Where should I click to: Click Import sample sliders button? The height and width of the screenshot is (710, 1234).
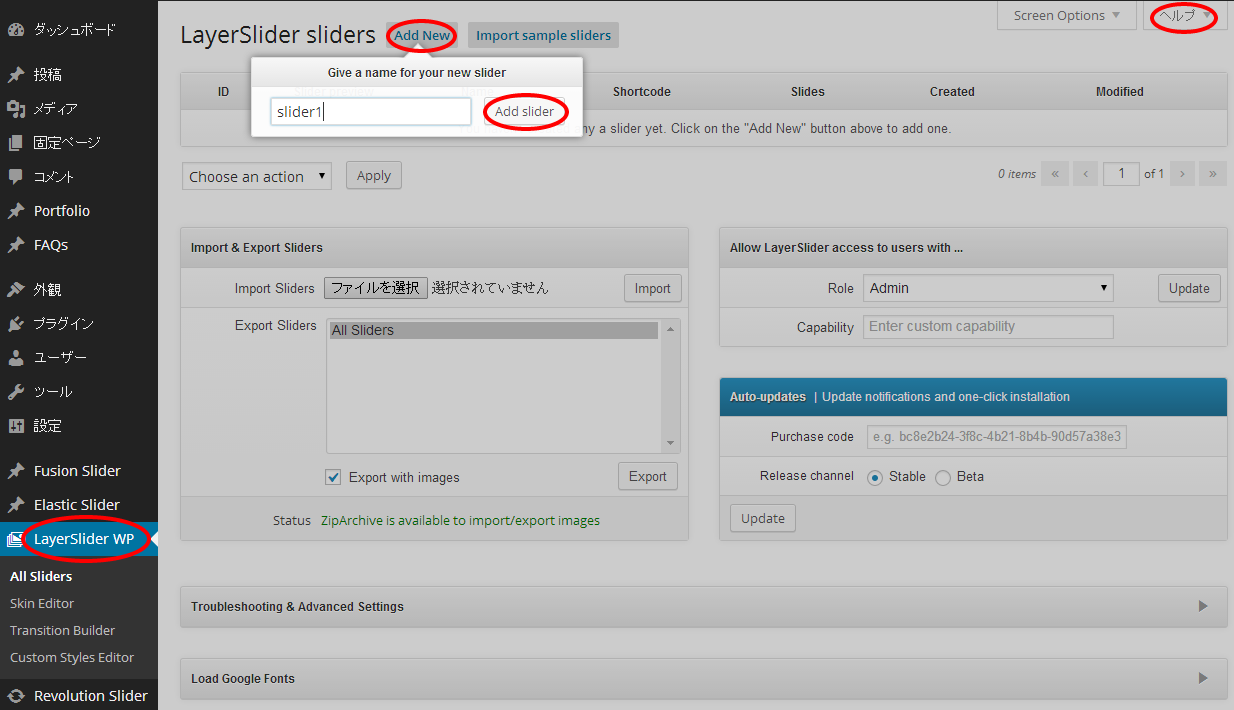[543, 36]
